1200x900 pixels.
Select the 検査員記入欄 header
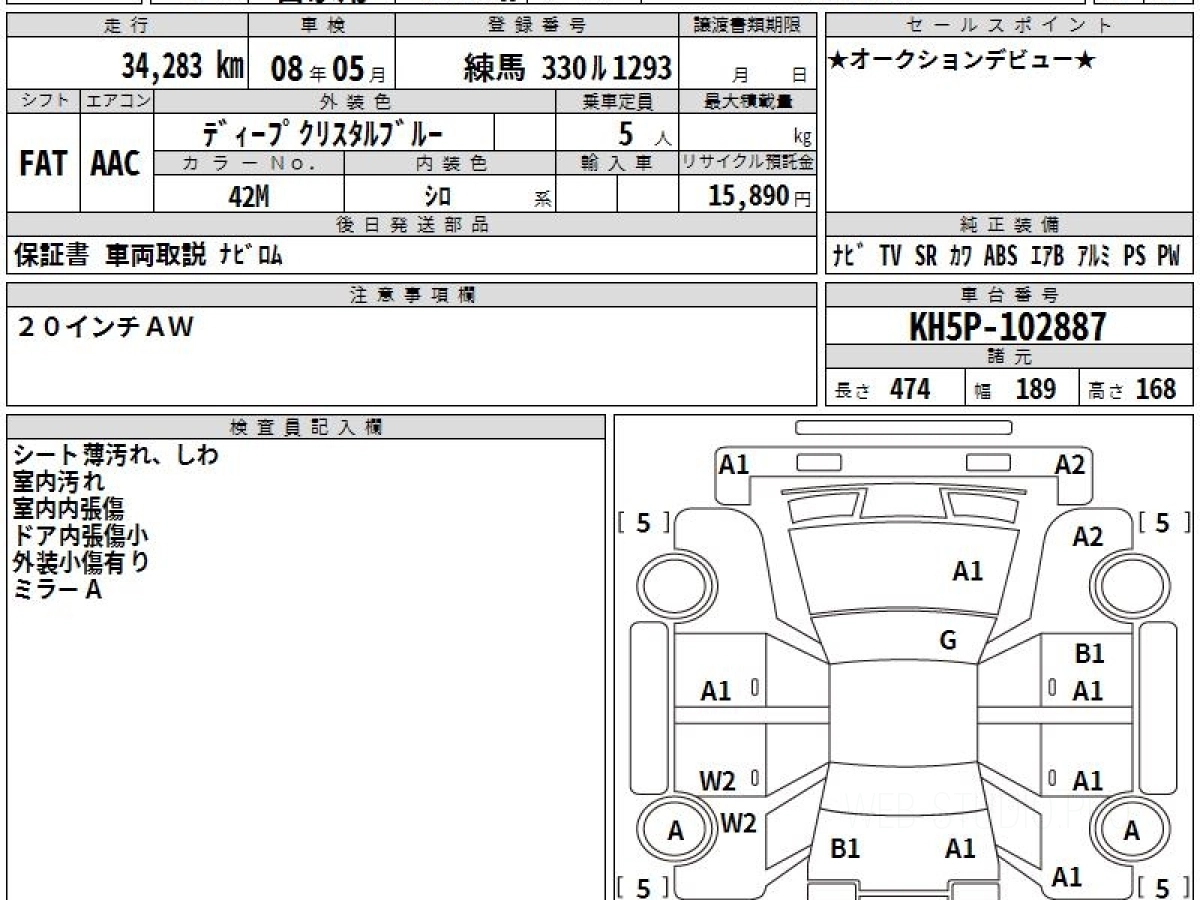pyautogui.click(x=306, y=427)
